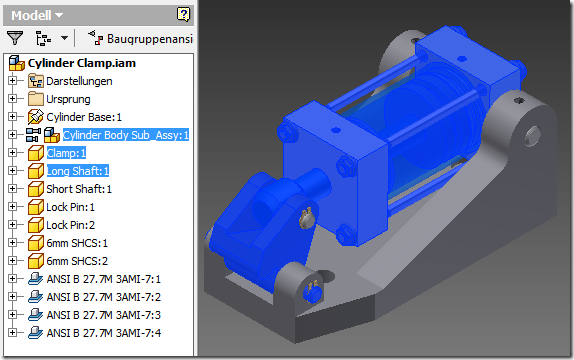Click the Short Shaft:1 cube icon

(x=36, y=189)
